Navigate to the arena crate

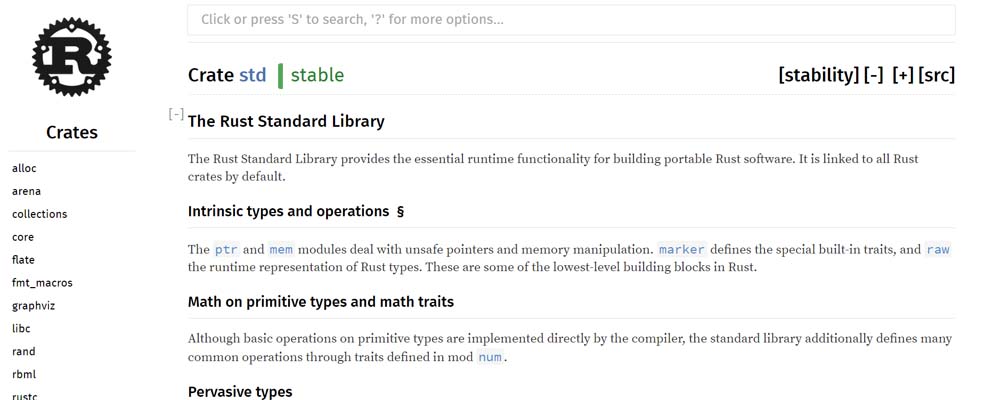[x=26, y=191]
